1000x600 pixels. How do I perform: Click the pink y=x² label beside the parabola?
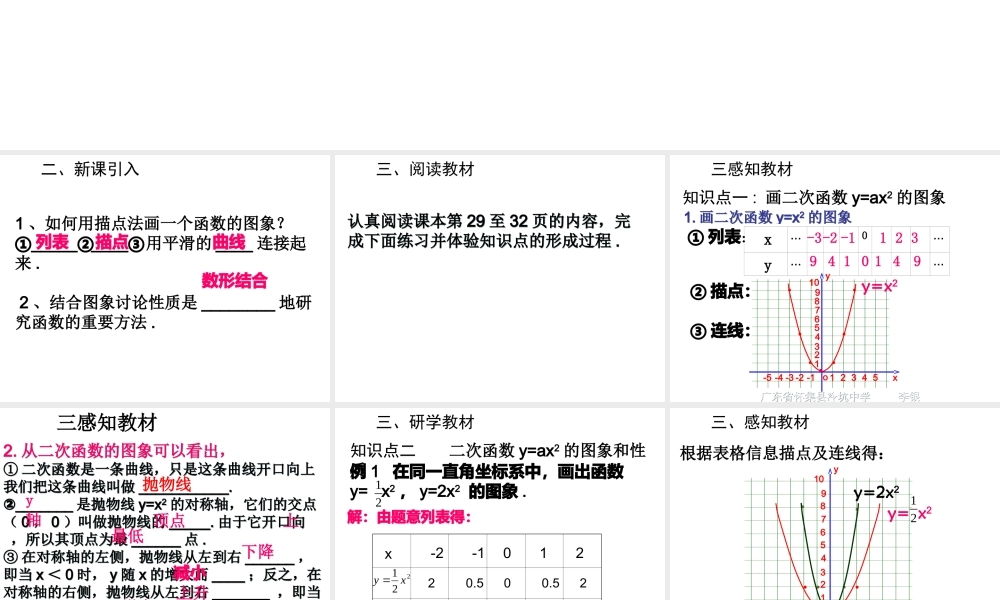pos(880,286)
